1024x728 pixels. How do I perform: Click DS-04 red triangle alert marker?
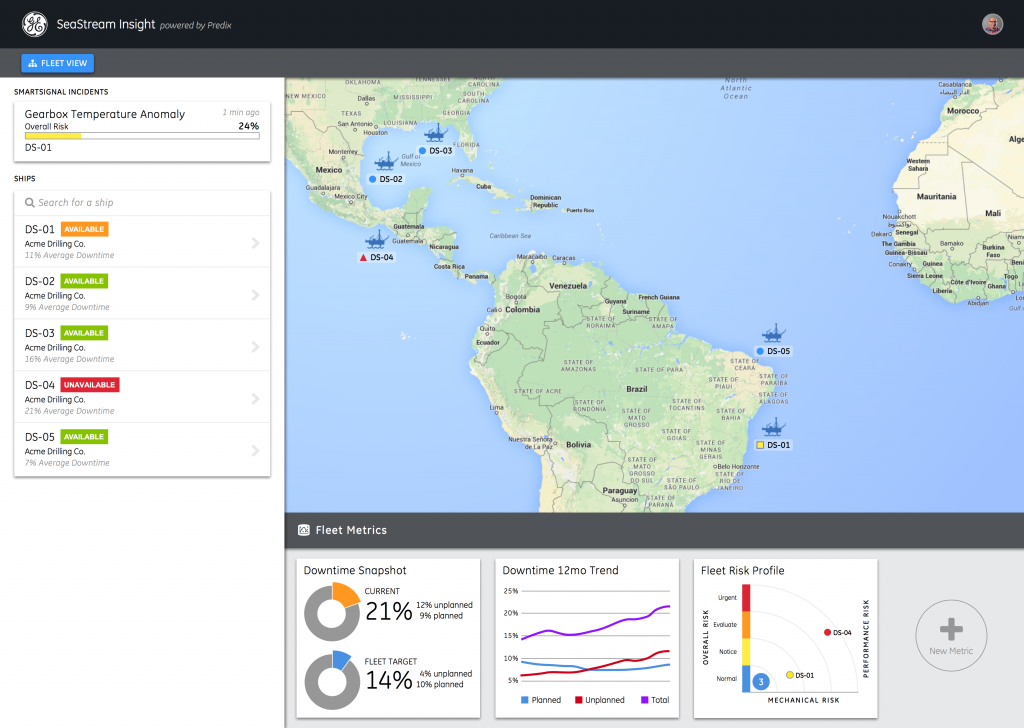coord(363,257)
